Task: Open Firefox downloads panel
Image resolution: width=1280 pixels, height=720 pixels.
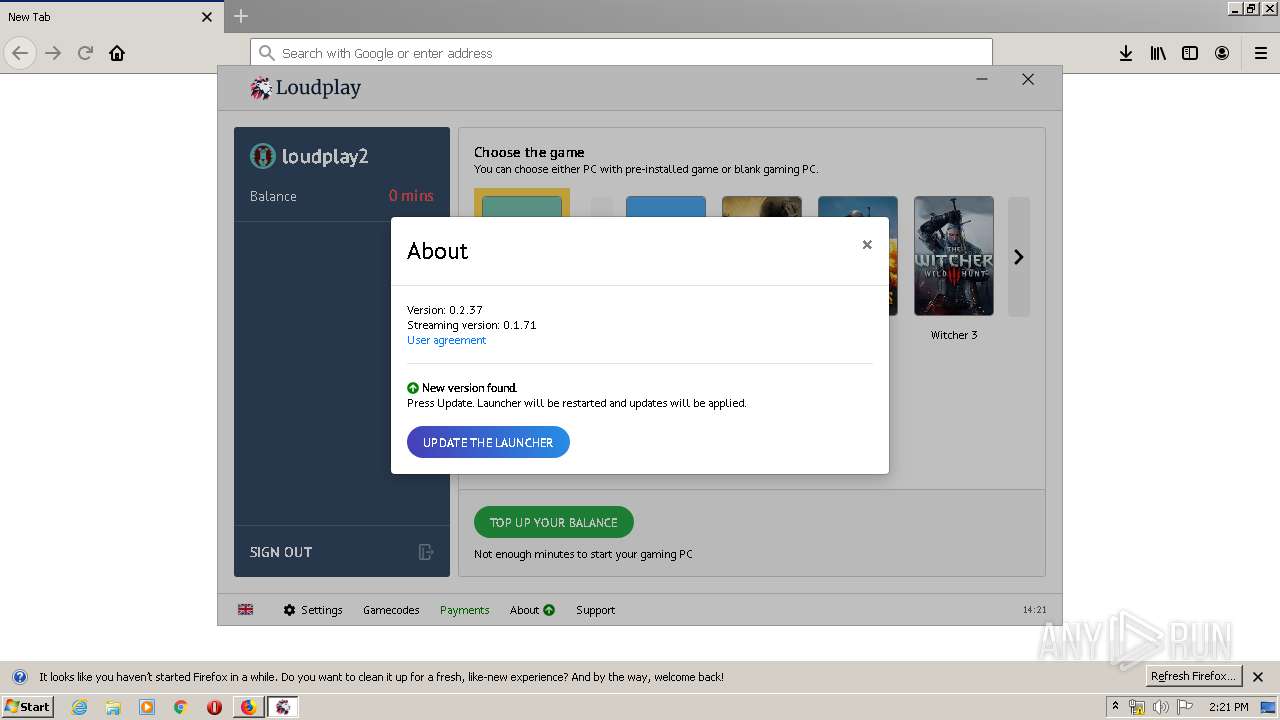Action: click(1126, 53)
